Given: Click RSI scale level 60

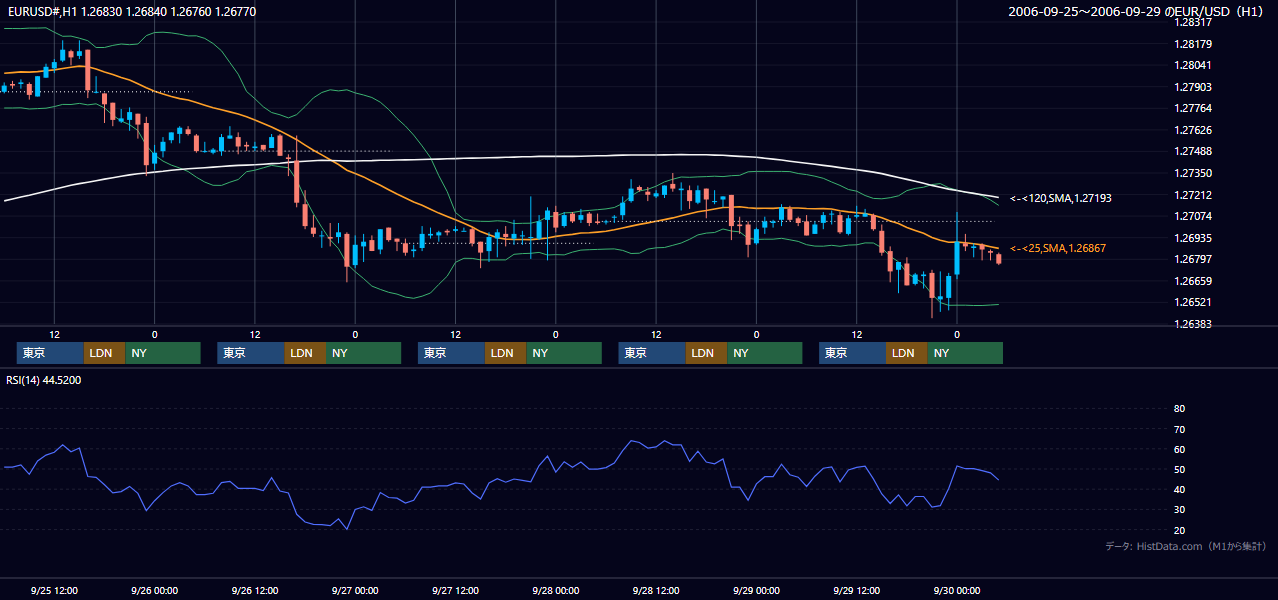Looking at the screenshot, I should [1179, 449].
